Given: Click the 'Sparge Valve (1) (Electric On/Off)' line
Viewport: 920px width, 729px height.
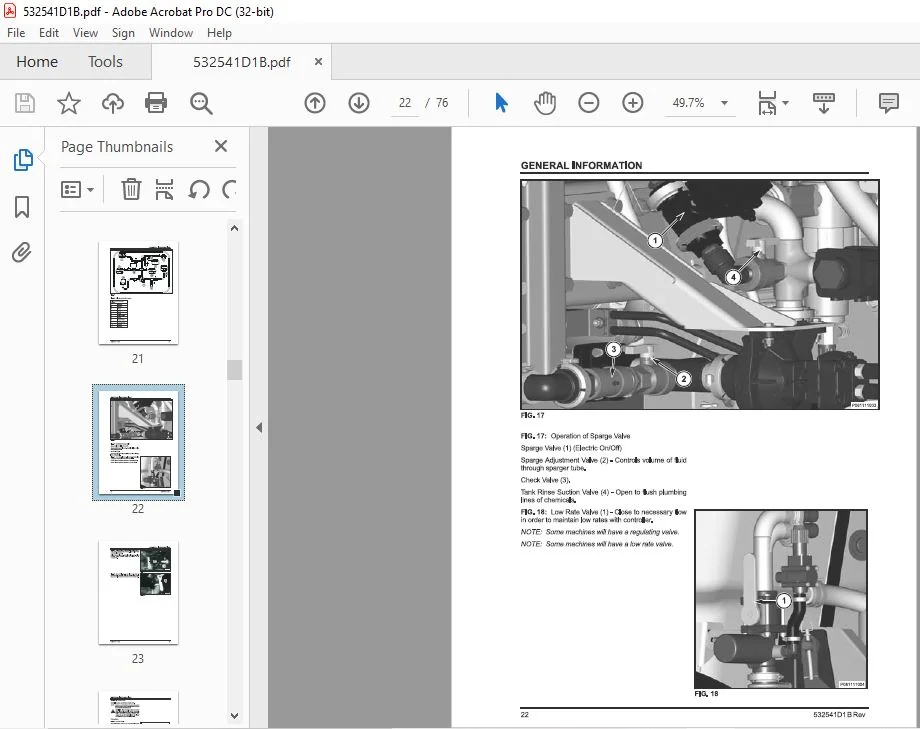Looking at the screenshot, I should [571, 448].
